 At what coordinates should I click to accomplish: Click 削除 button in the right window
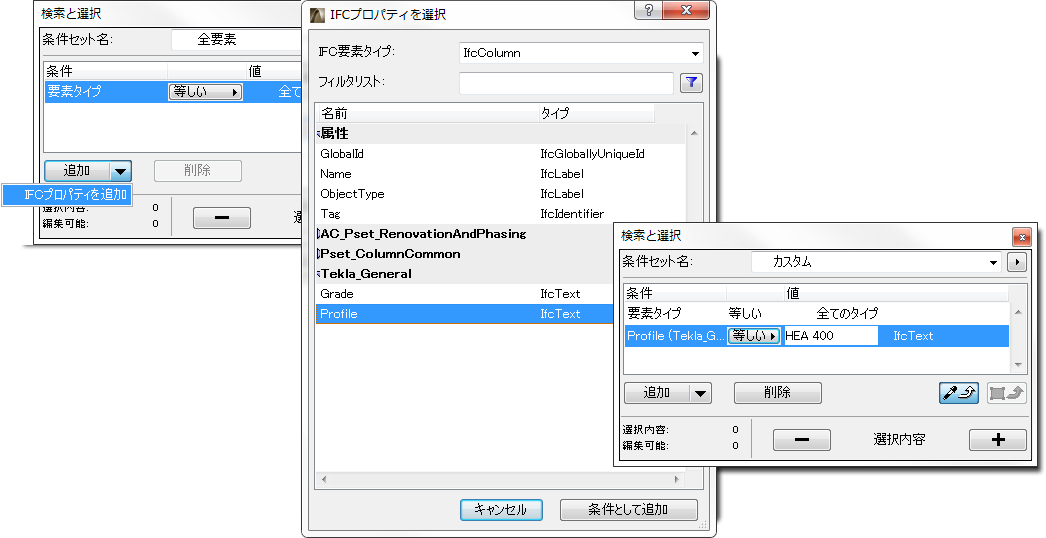[778, 393]
